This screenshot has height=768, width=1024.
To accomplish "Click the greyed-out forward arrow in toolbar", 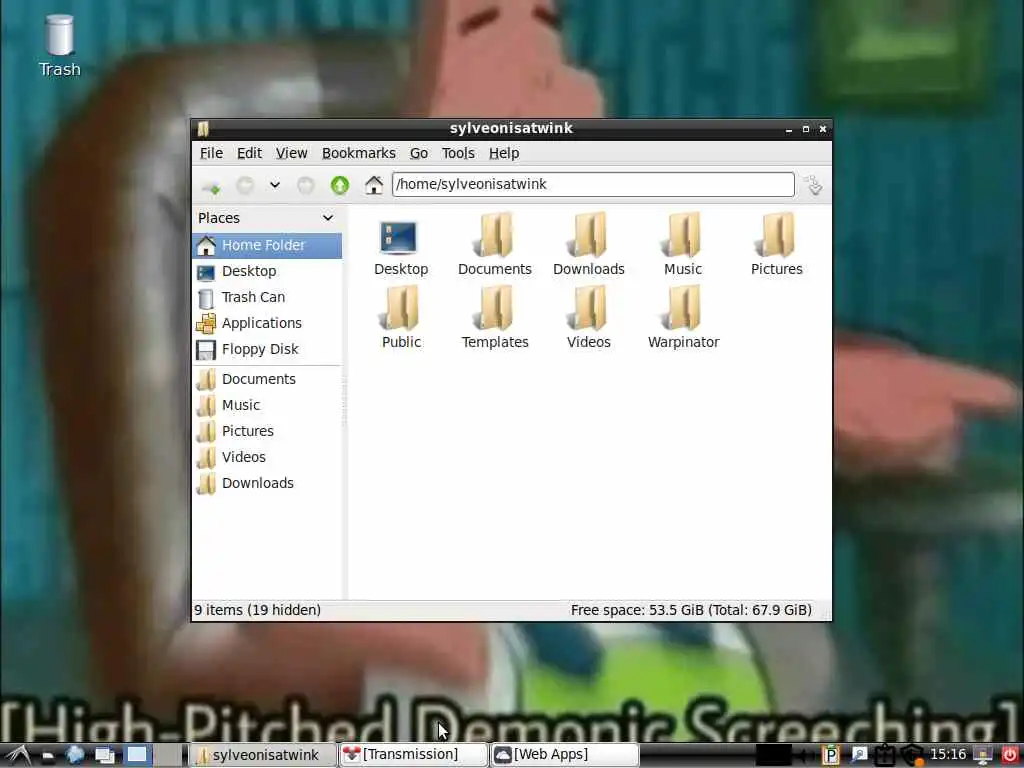I will tap(306, 186).
